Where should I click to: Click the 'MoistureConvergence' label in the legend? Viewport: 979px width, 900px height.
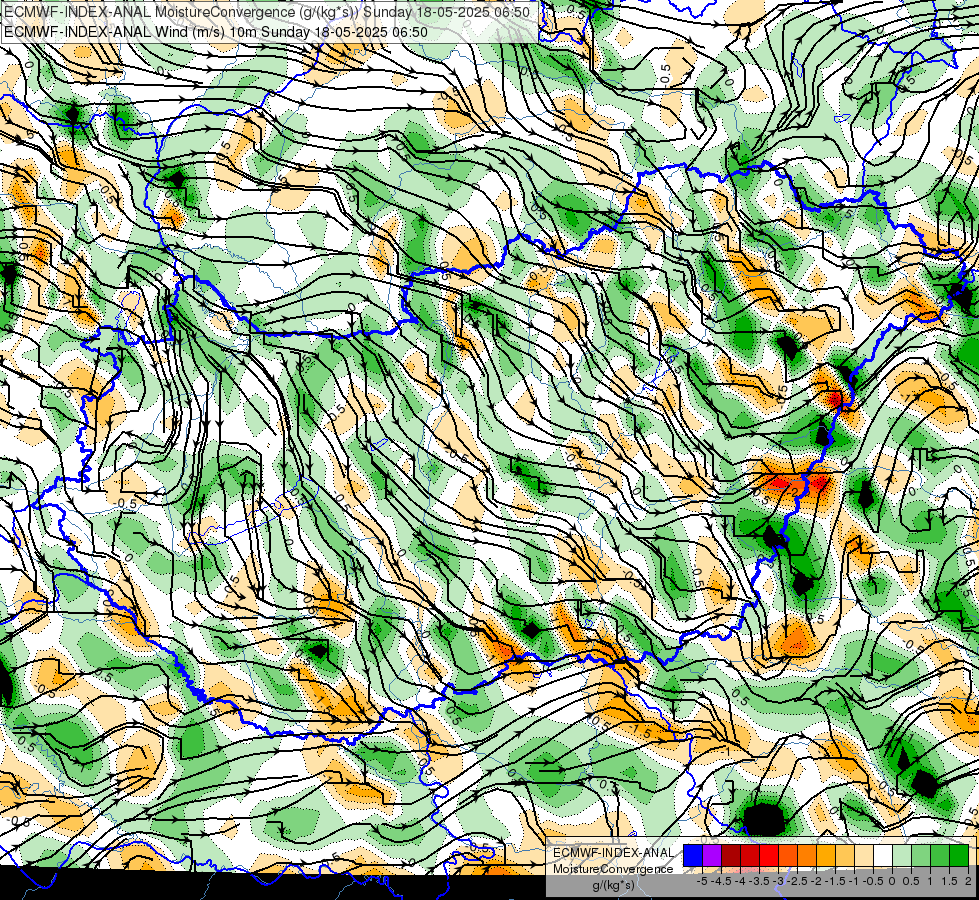613,869
